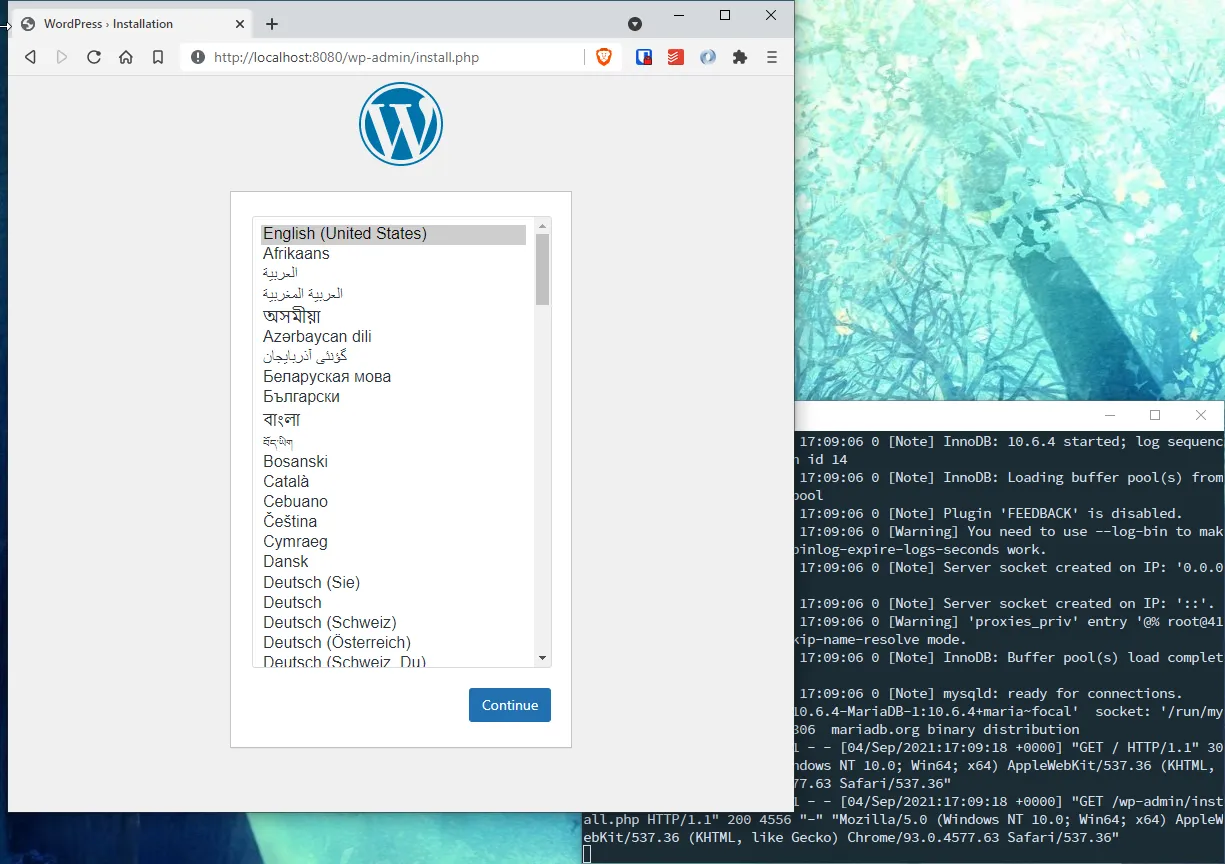
Task: Click the Continue button
Action: [x=510, y=705]
